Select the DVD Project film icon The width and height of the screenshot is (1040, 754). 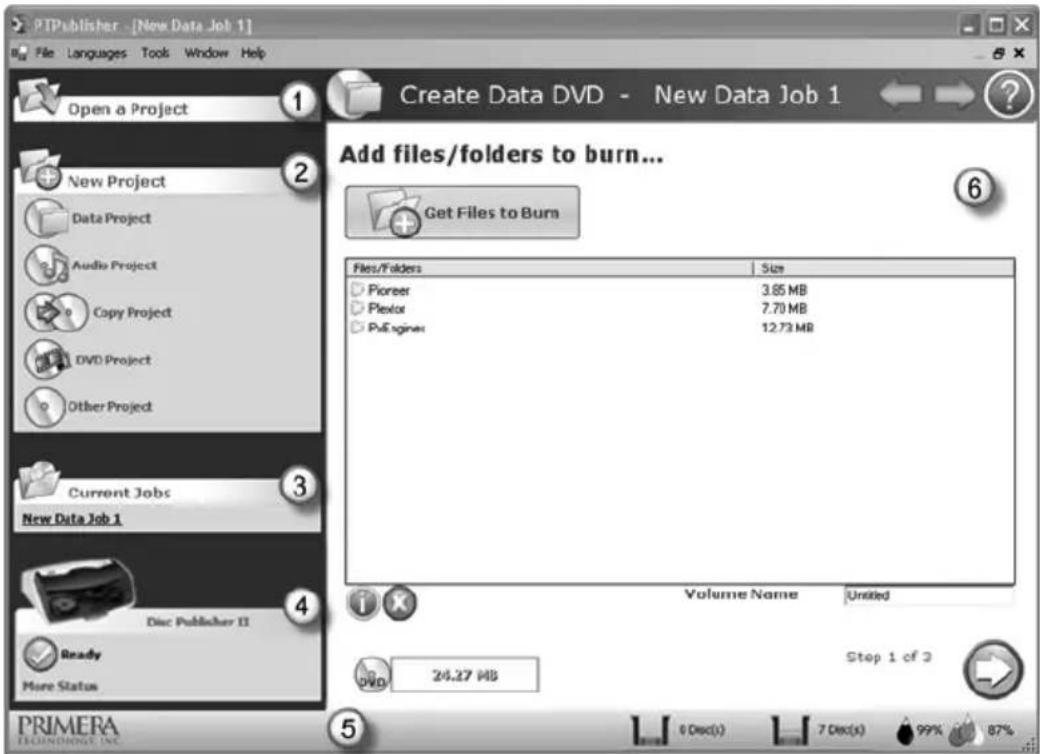(48, 359)
